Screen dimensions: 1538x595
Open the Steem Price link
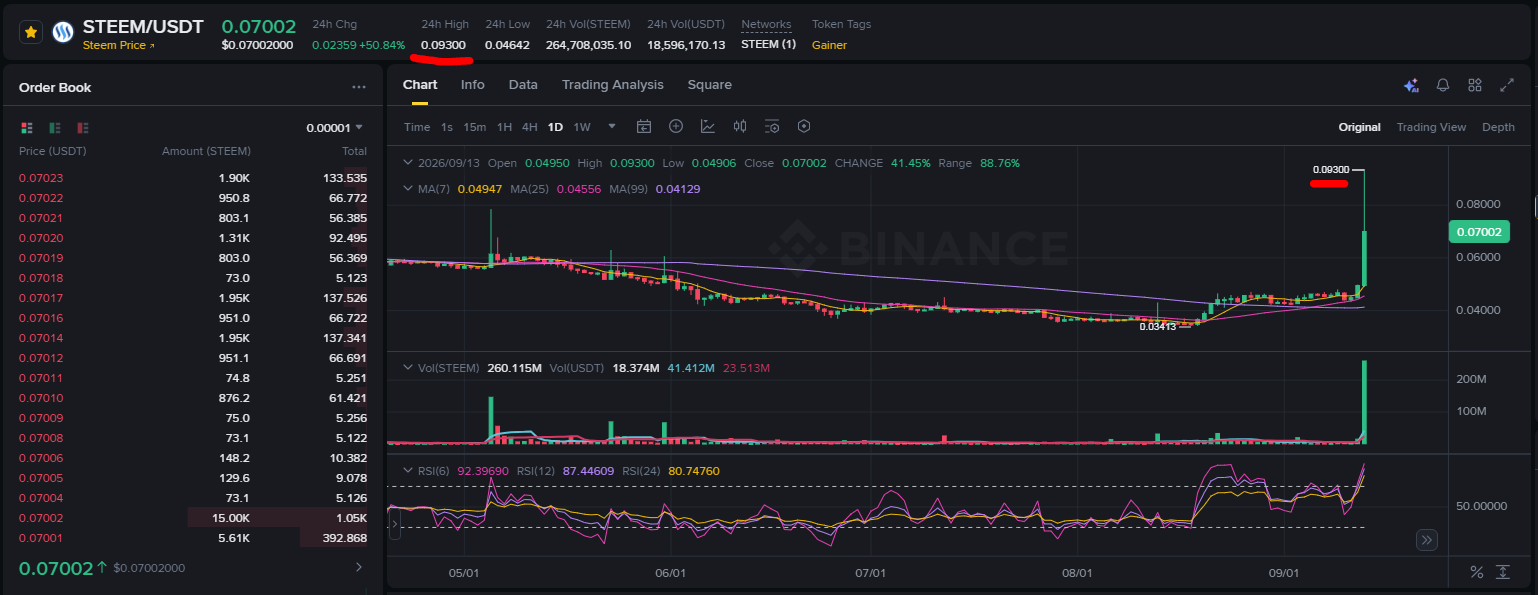pos(118,45)
